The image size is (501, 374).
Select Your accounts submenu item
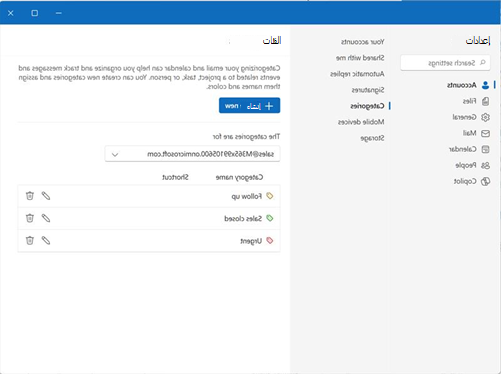pos(363,42)
